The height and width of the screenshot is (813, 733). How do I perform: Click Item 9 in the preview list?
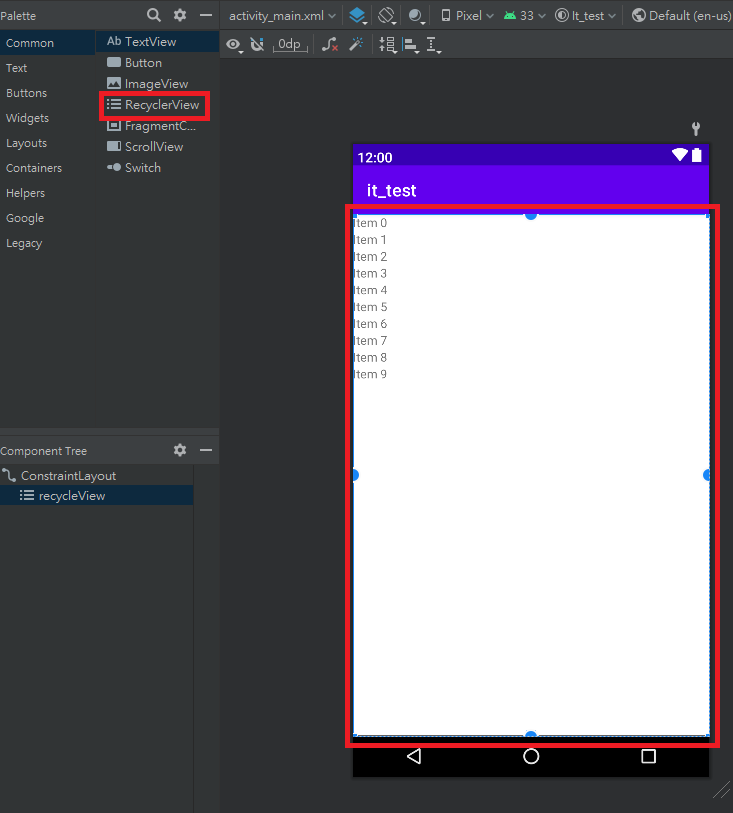370,374
